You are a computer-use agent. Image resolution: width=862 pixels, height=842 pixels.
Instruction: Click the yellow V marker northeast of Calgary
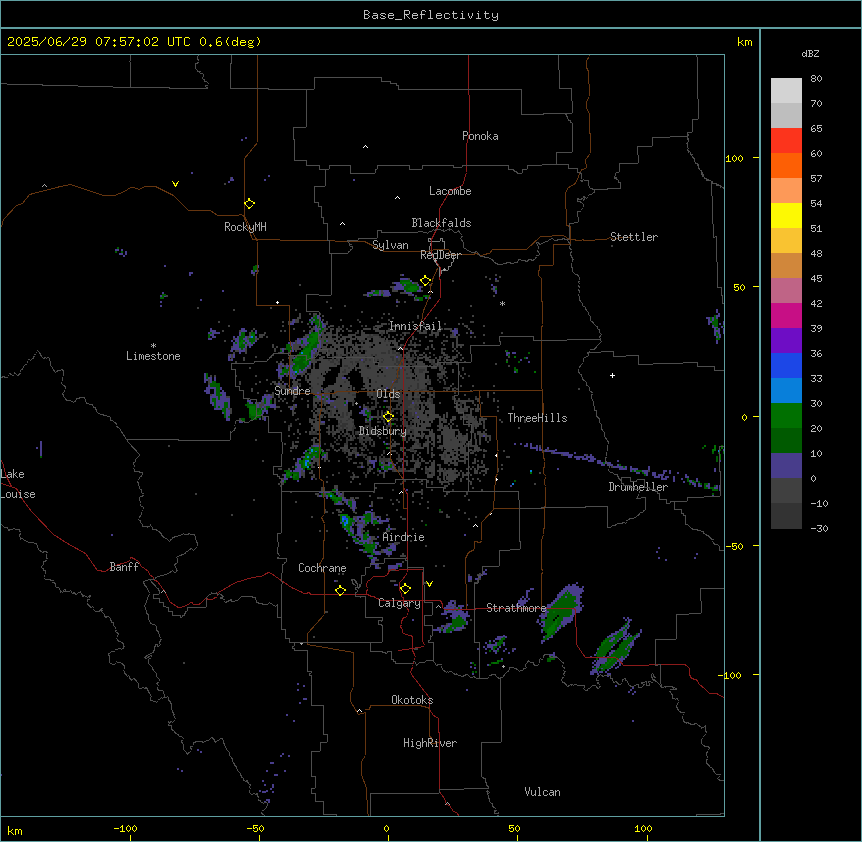coord(429,584)
